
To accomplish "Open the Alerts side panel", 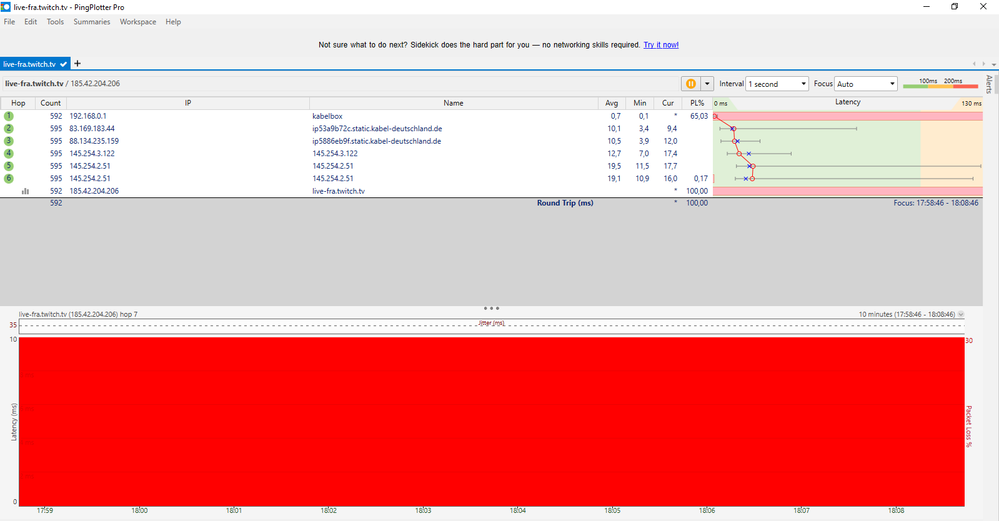I will click(x=989, y=84).
